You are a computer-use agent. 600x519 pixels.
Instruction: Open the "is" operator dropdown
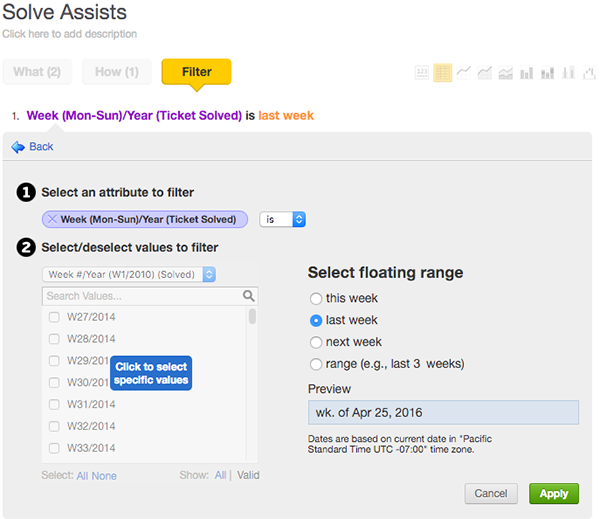[282, 219]
